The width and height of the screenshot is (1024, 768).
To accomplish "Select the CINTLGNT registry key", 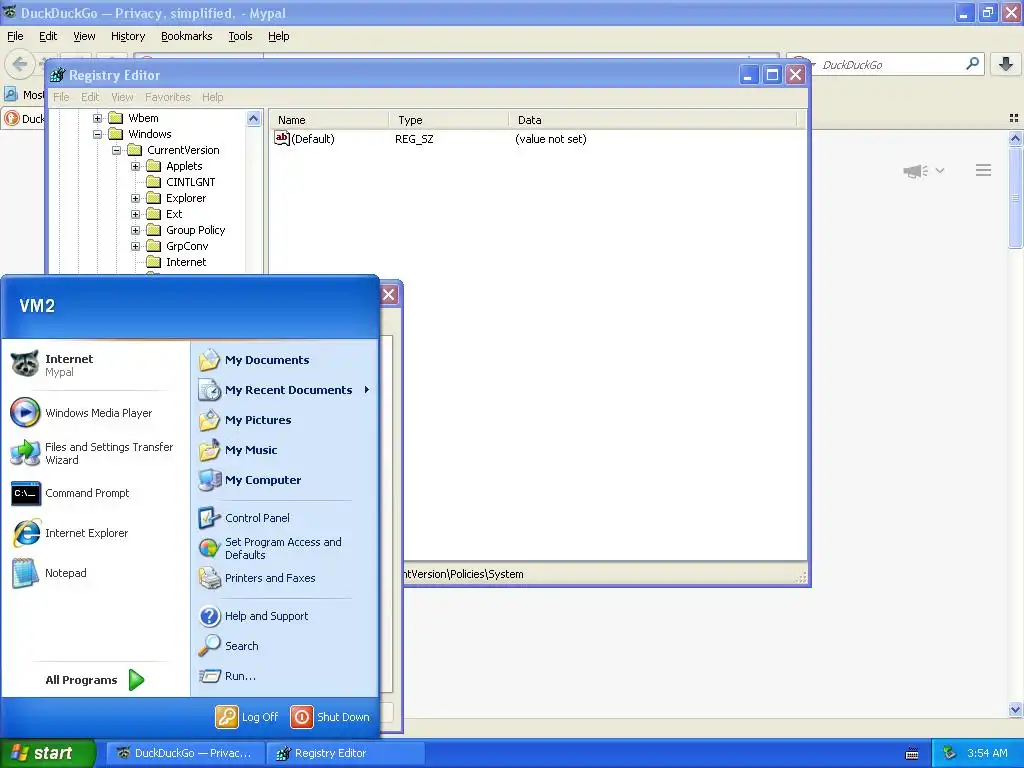I will point(190,182).
